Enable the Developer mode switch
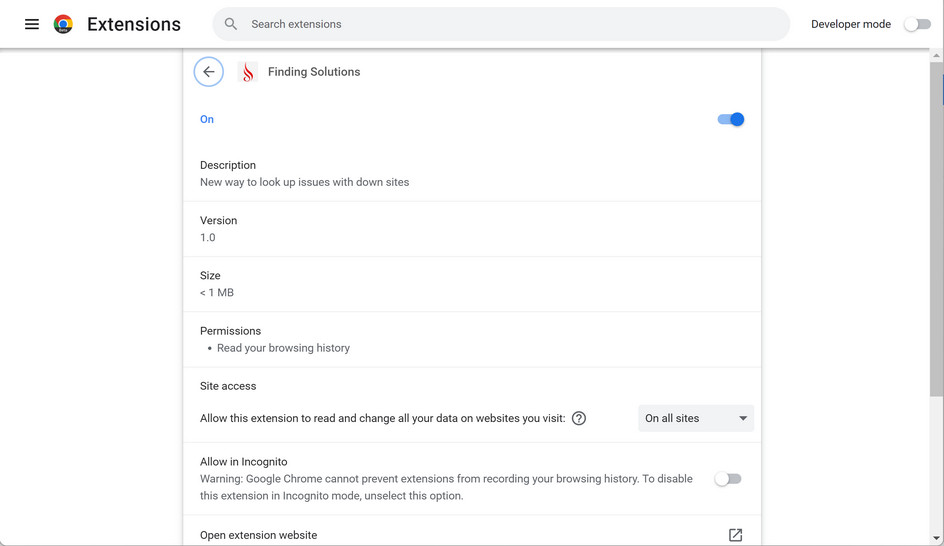The height and width of the screenshot is (546, 944). [x=917, y=24]
